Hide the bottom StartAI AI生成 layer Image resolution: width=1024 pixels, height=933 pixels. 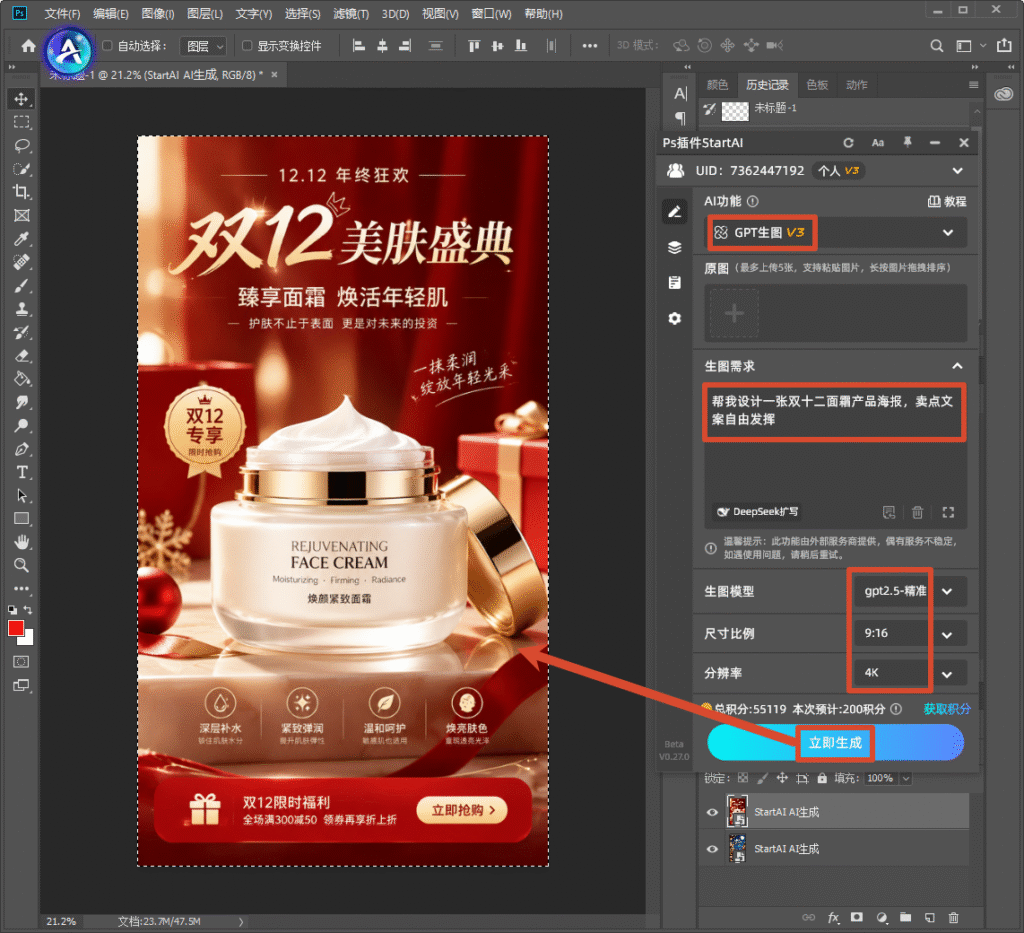712,849
